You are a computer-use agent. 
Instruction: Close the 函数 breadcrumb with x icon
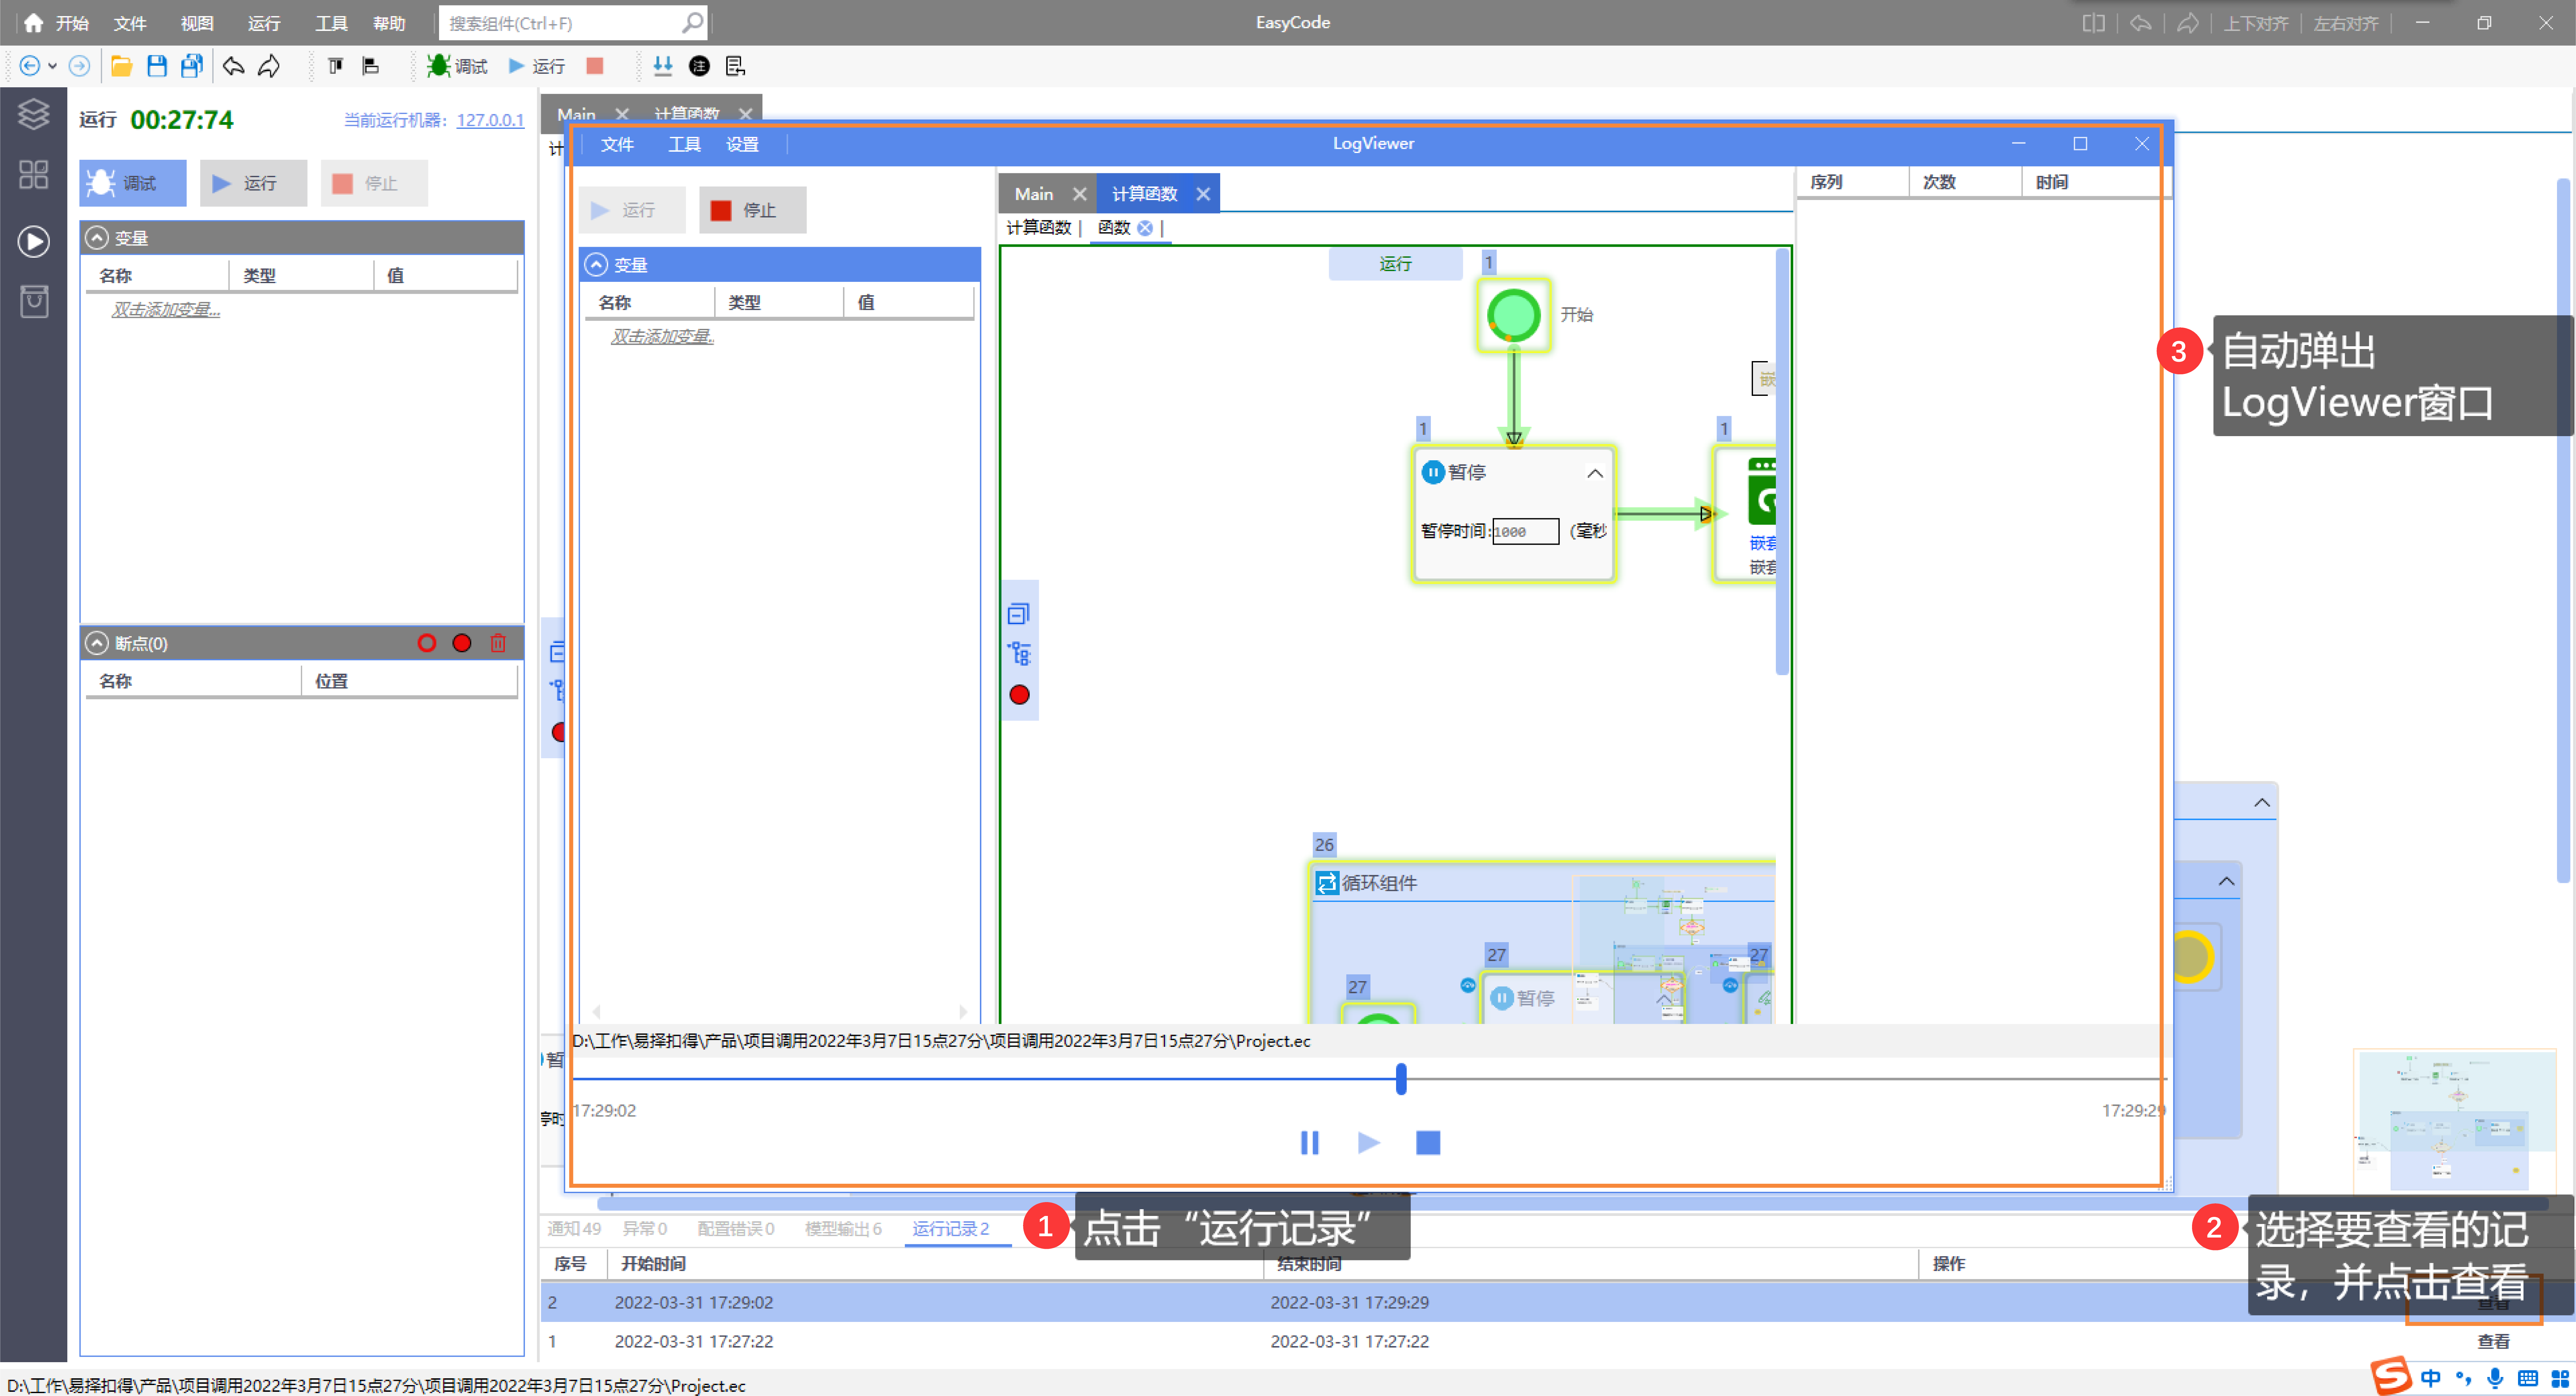[1145, 228]
